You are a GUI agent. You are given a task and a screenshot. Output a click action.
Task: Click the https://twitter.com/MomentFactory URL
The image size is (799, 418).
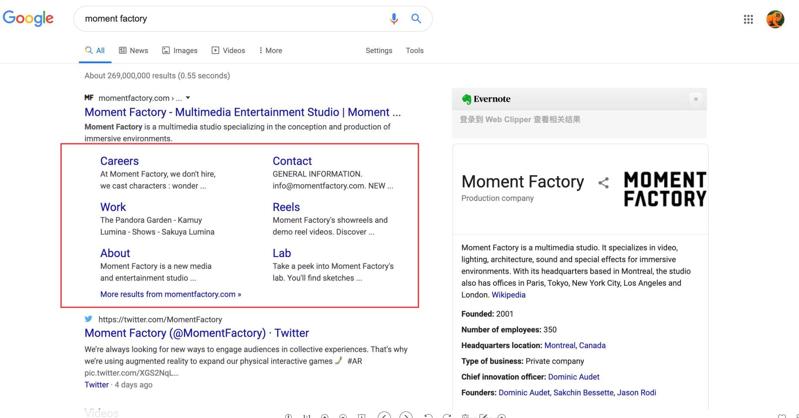(x=160, y=319)
